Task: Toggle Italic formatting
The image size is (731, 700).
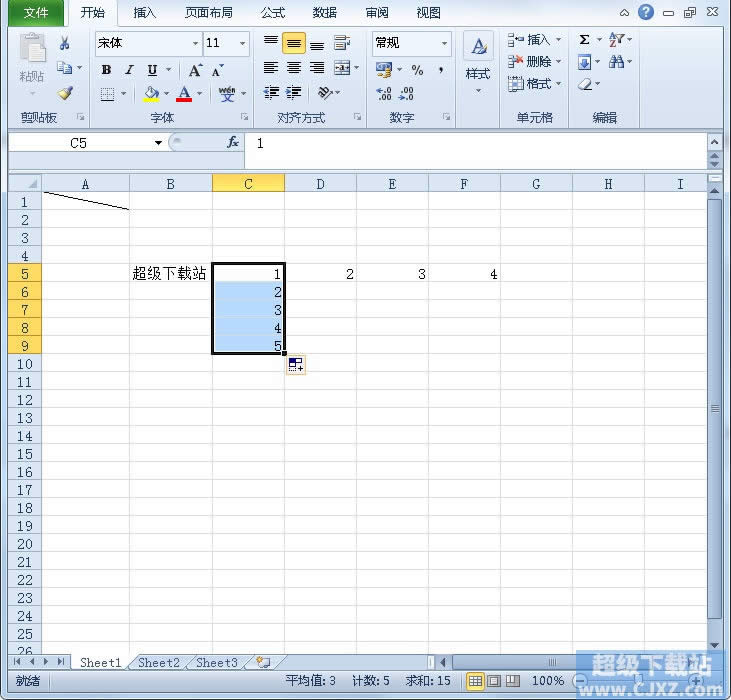Action: point(129,70)
